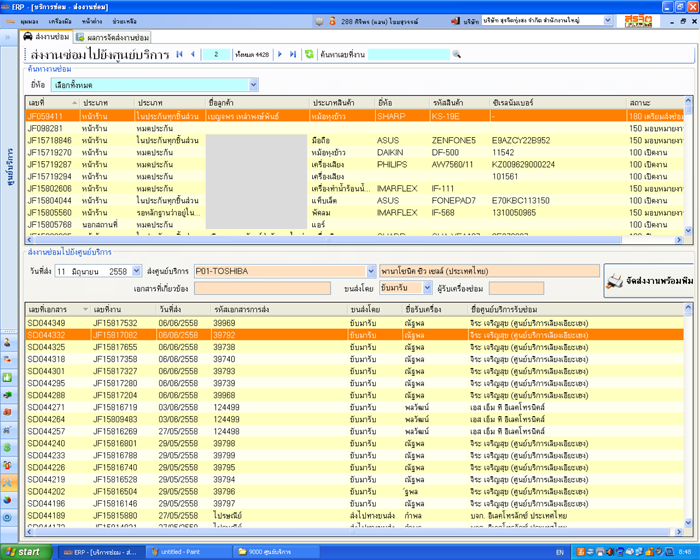Go to previous record arrow
The height and width of the screenshot is (560, 700).
(x=192, y=54)
